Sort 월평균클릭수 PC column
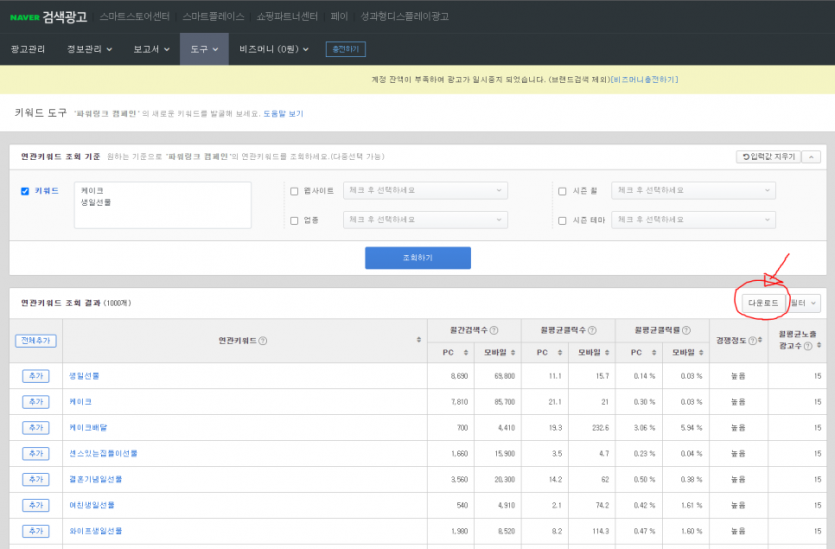Viewport: 835px width, 549px height. point(560,353)
